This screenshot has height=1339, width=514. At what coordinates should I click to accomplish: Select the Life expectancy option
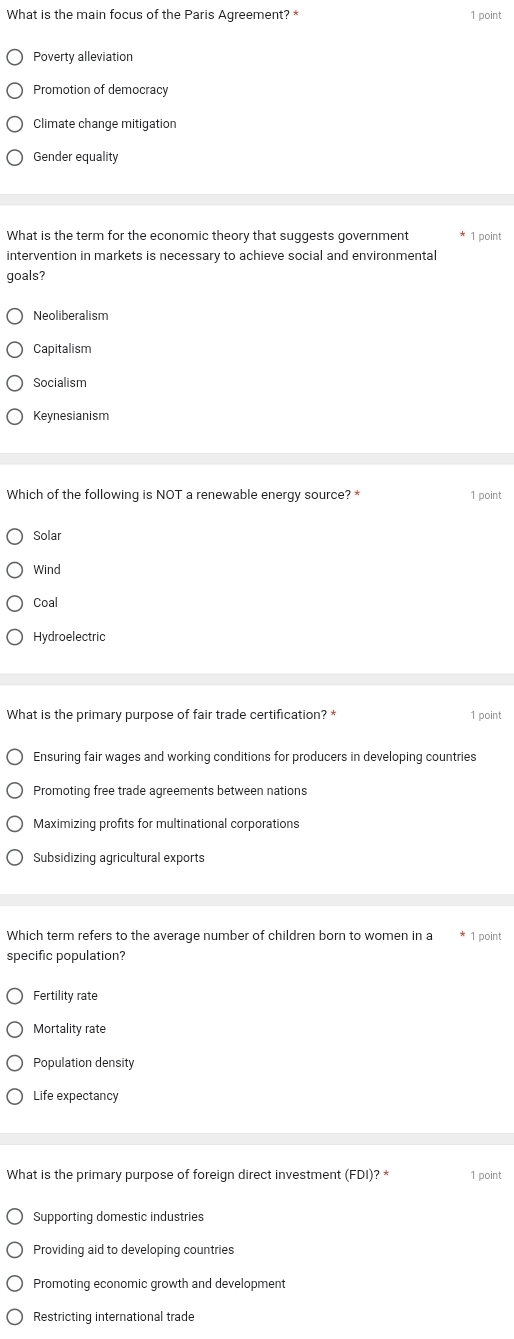15,1096
